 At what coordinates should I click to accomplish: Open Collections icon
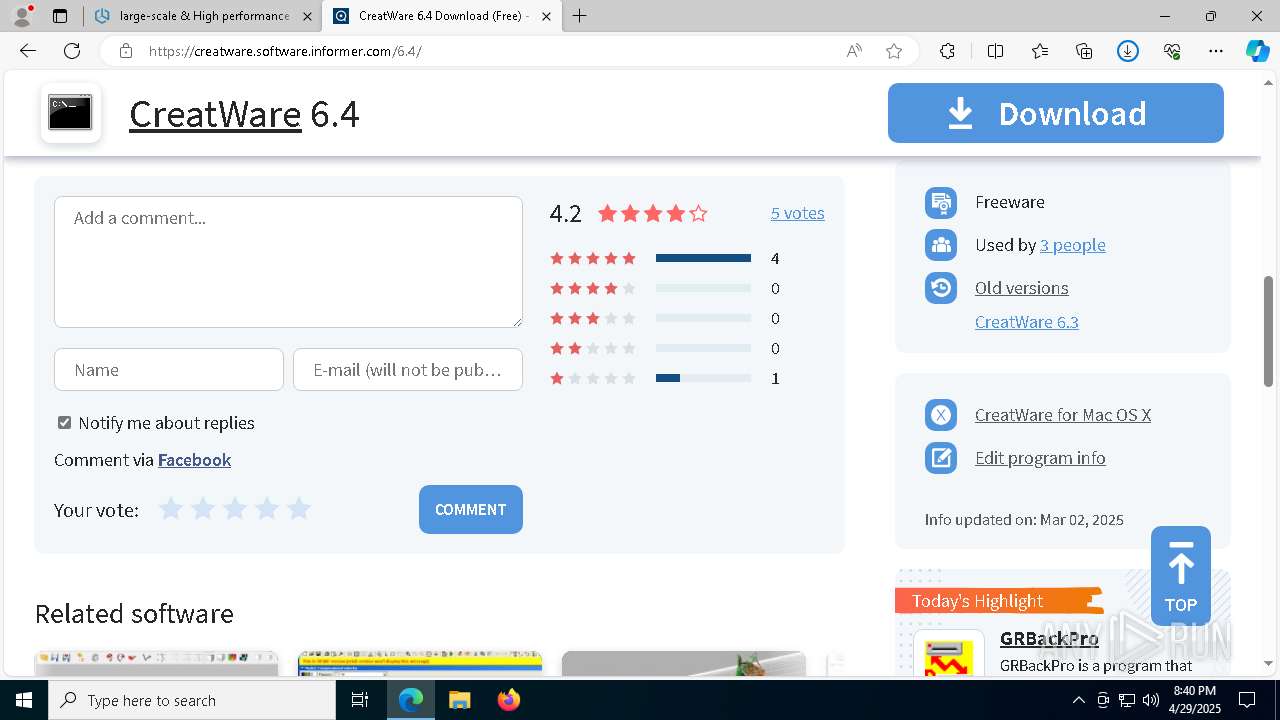pyautogui.click(x=1084, y=51)
